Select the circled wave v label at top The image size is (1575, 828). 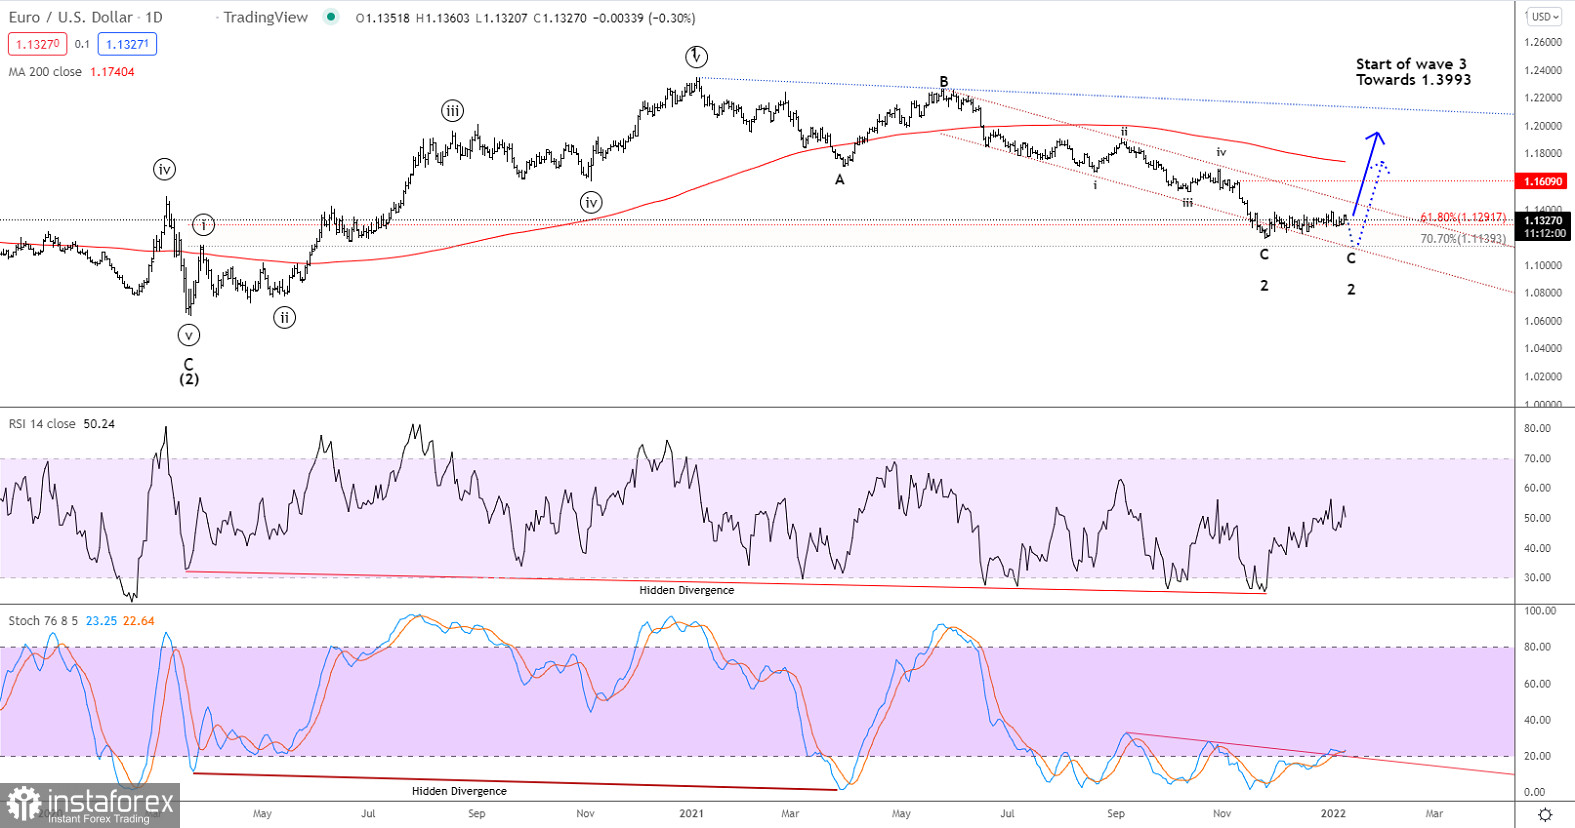[x=696, y=56]
